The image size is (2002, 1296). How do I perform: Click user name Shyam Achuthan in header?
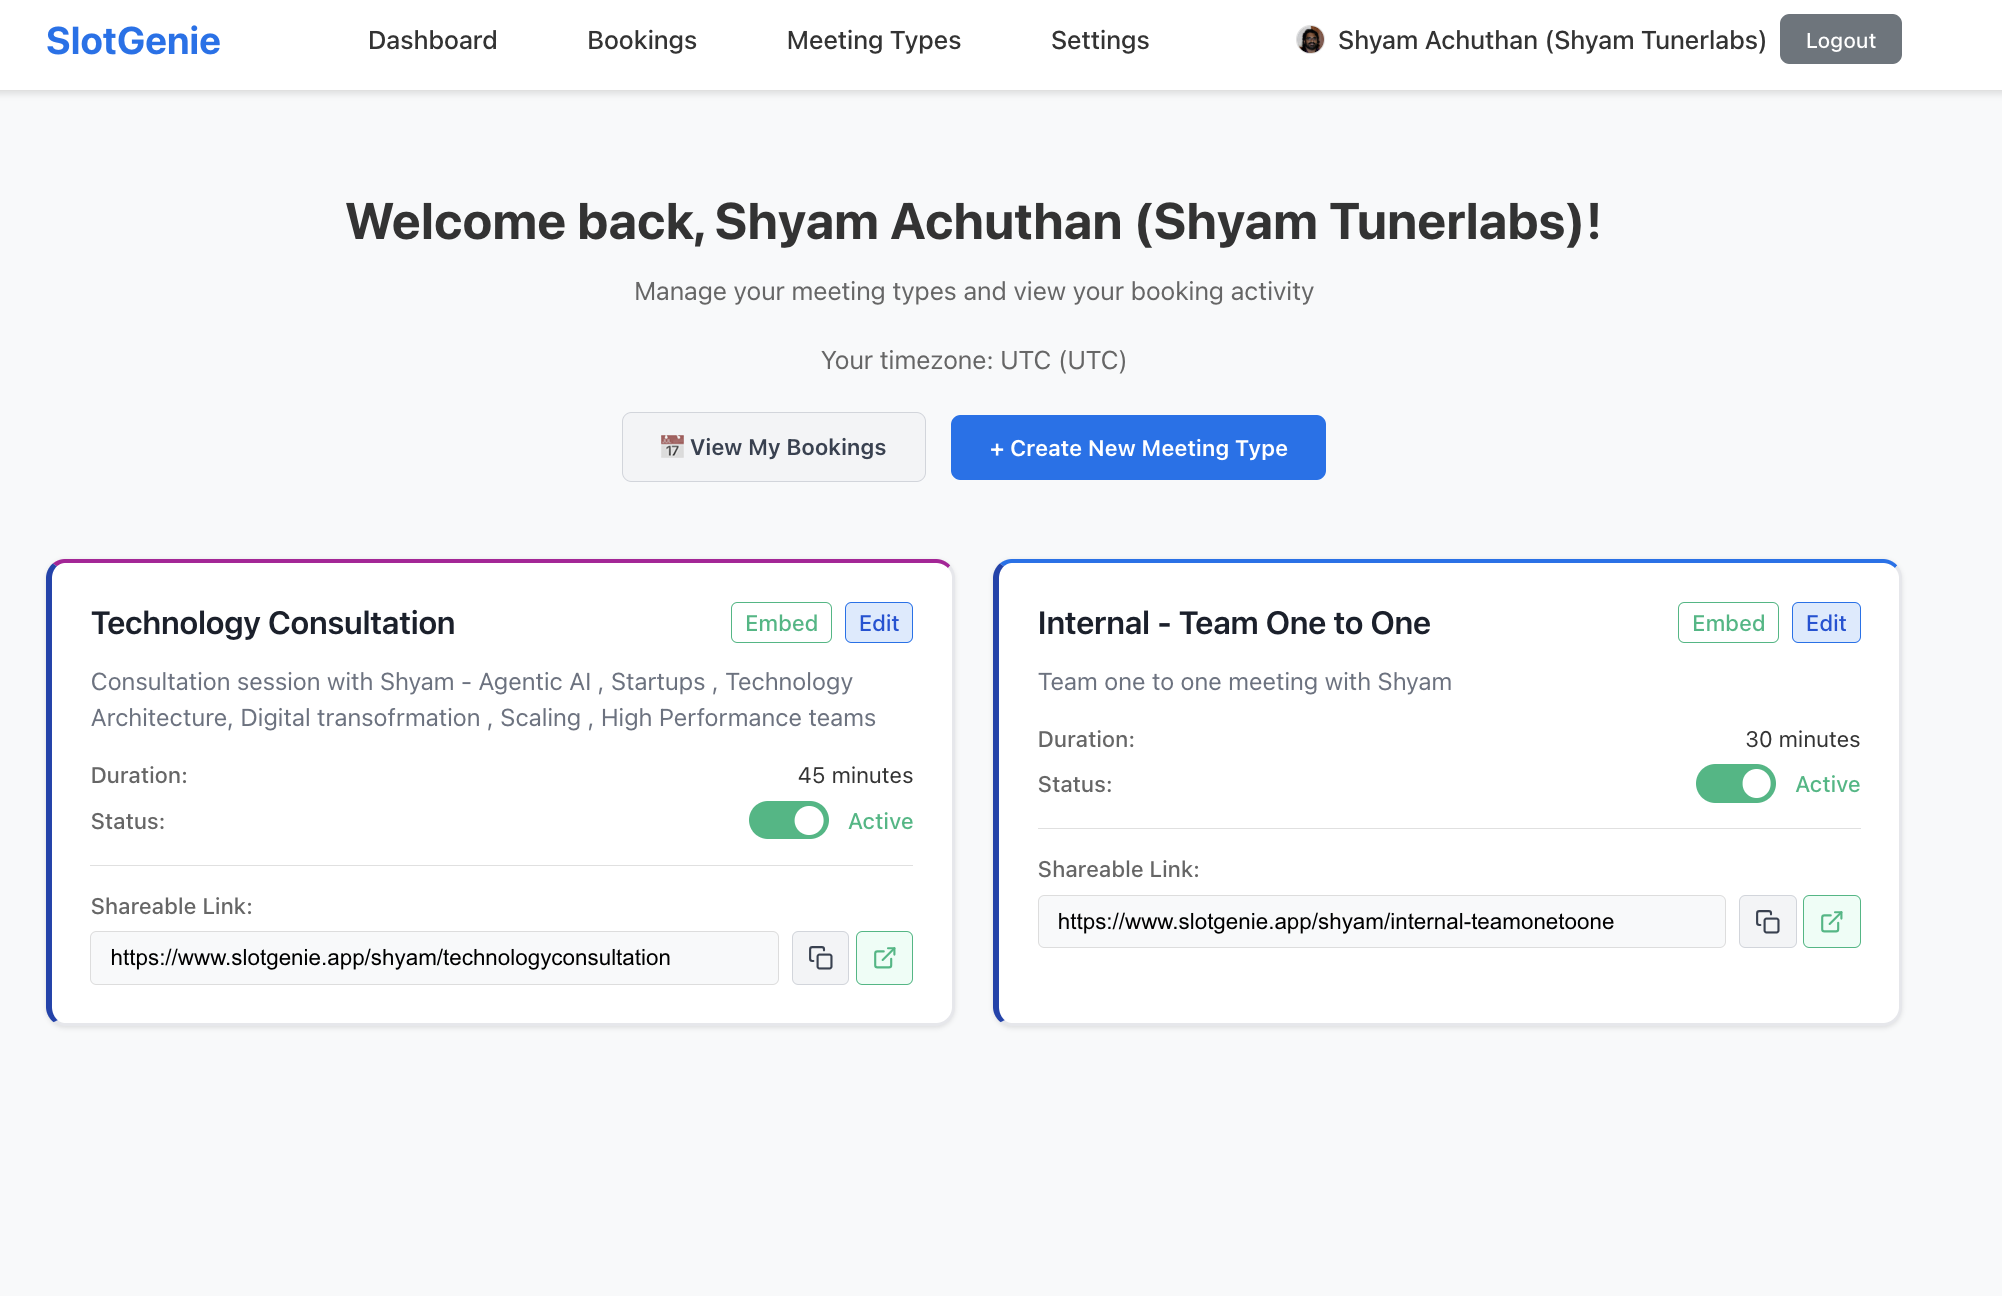point(1552,40)
